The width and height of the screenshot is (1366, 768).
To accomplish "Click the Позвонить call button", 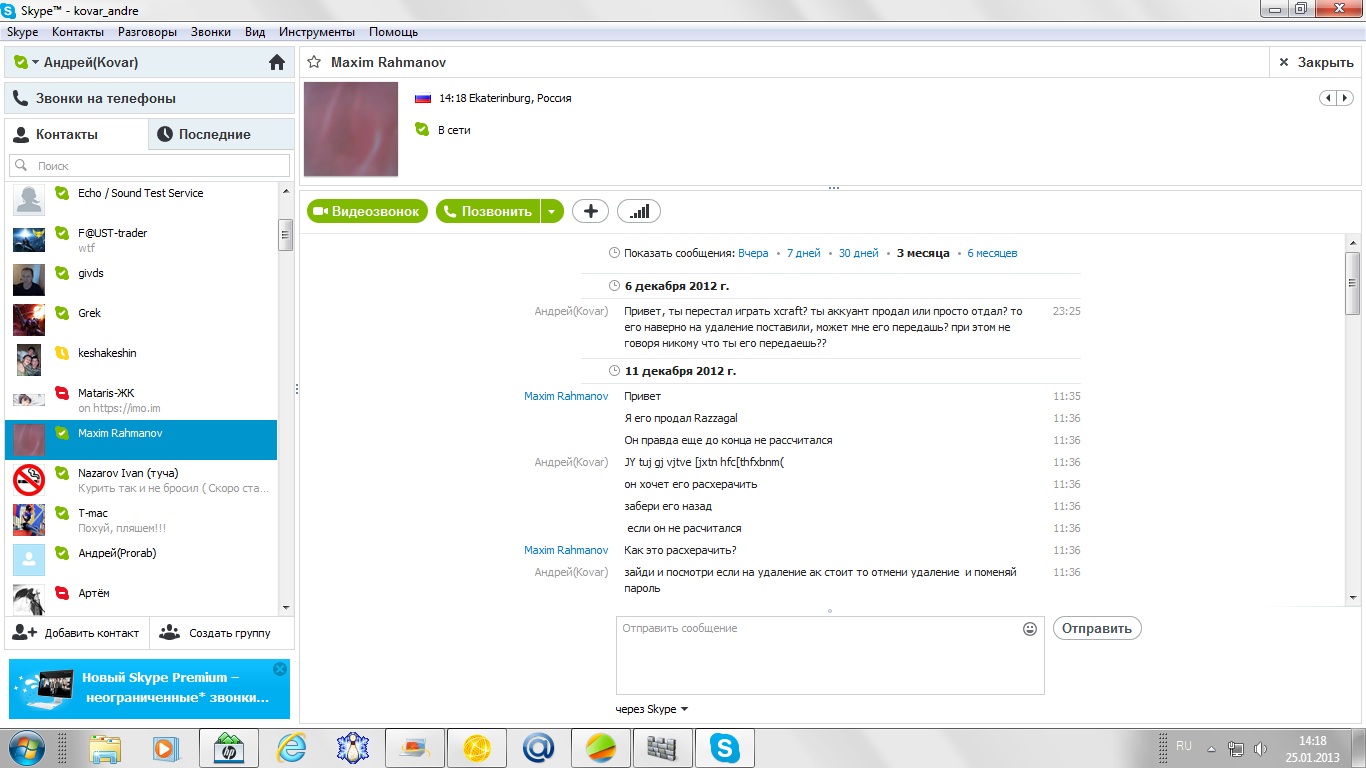I will tap(488, 211).
